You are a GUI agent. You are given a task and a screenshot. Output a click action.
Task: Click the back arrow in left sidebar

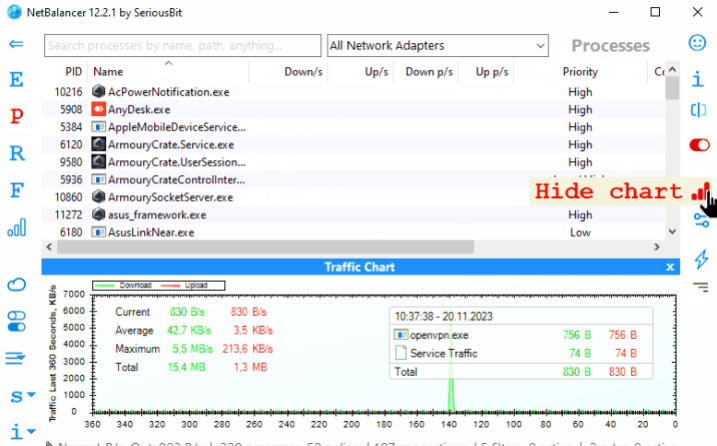tap(16, 44)
